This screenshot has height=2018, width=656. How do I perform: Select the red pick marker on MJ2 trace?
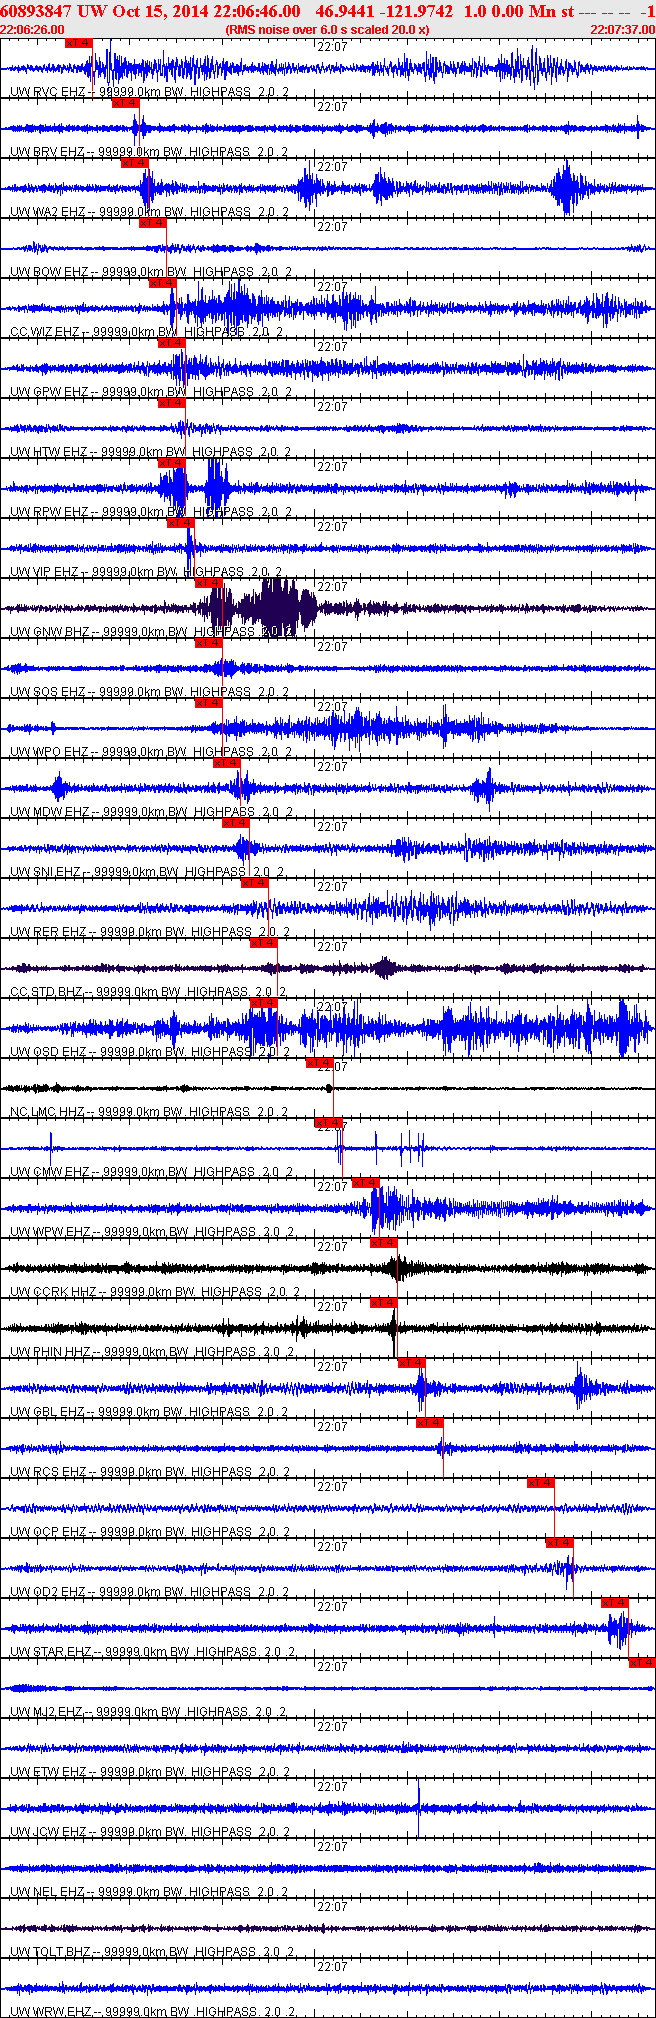642,1663
